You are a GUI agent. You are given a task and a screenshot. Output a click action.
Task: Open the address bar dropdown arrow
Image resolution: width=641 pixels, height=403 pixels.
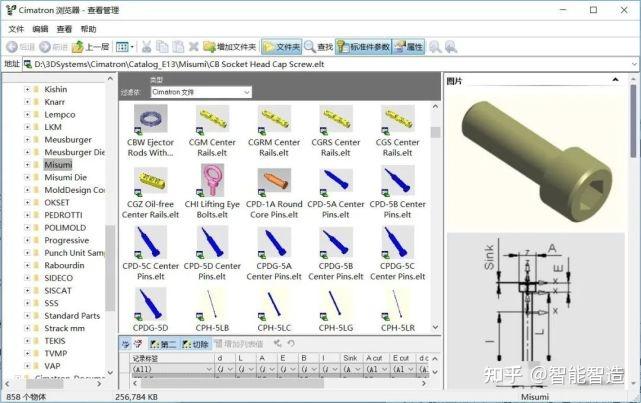point(634,64)
